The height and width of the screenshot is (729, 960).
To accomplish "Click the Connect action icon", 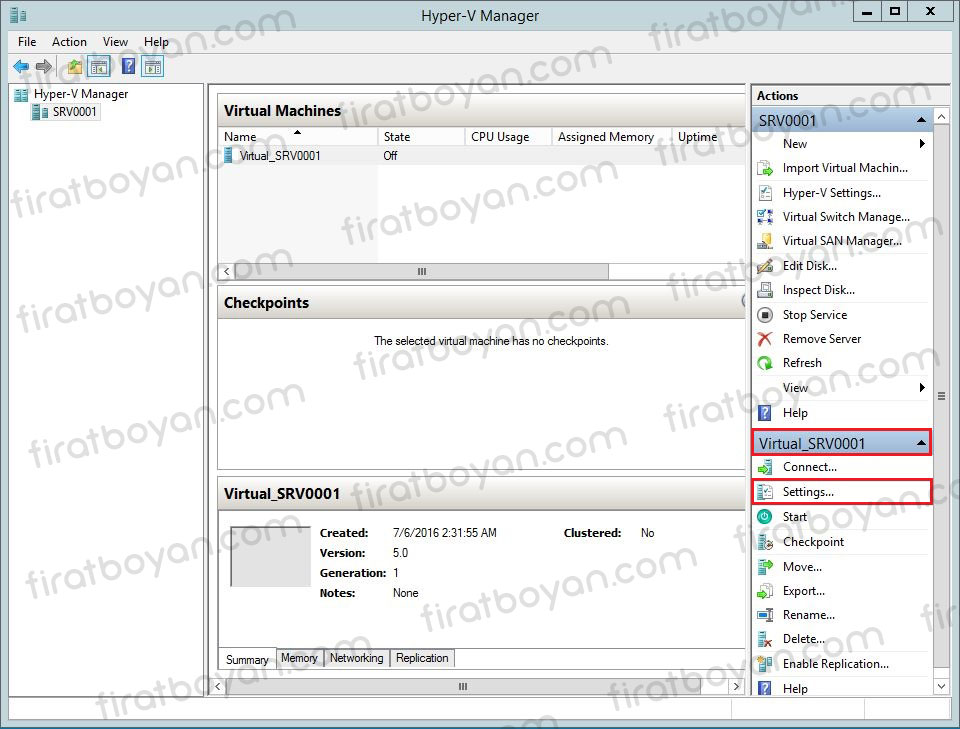I will pos(765,467).
